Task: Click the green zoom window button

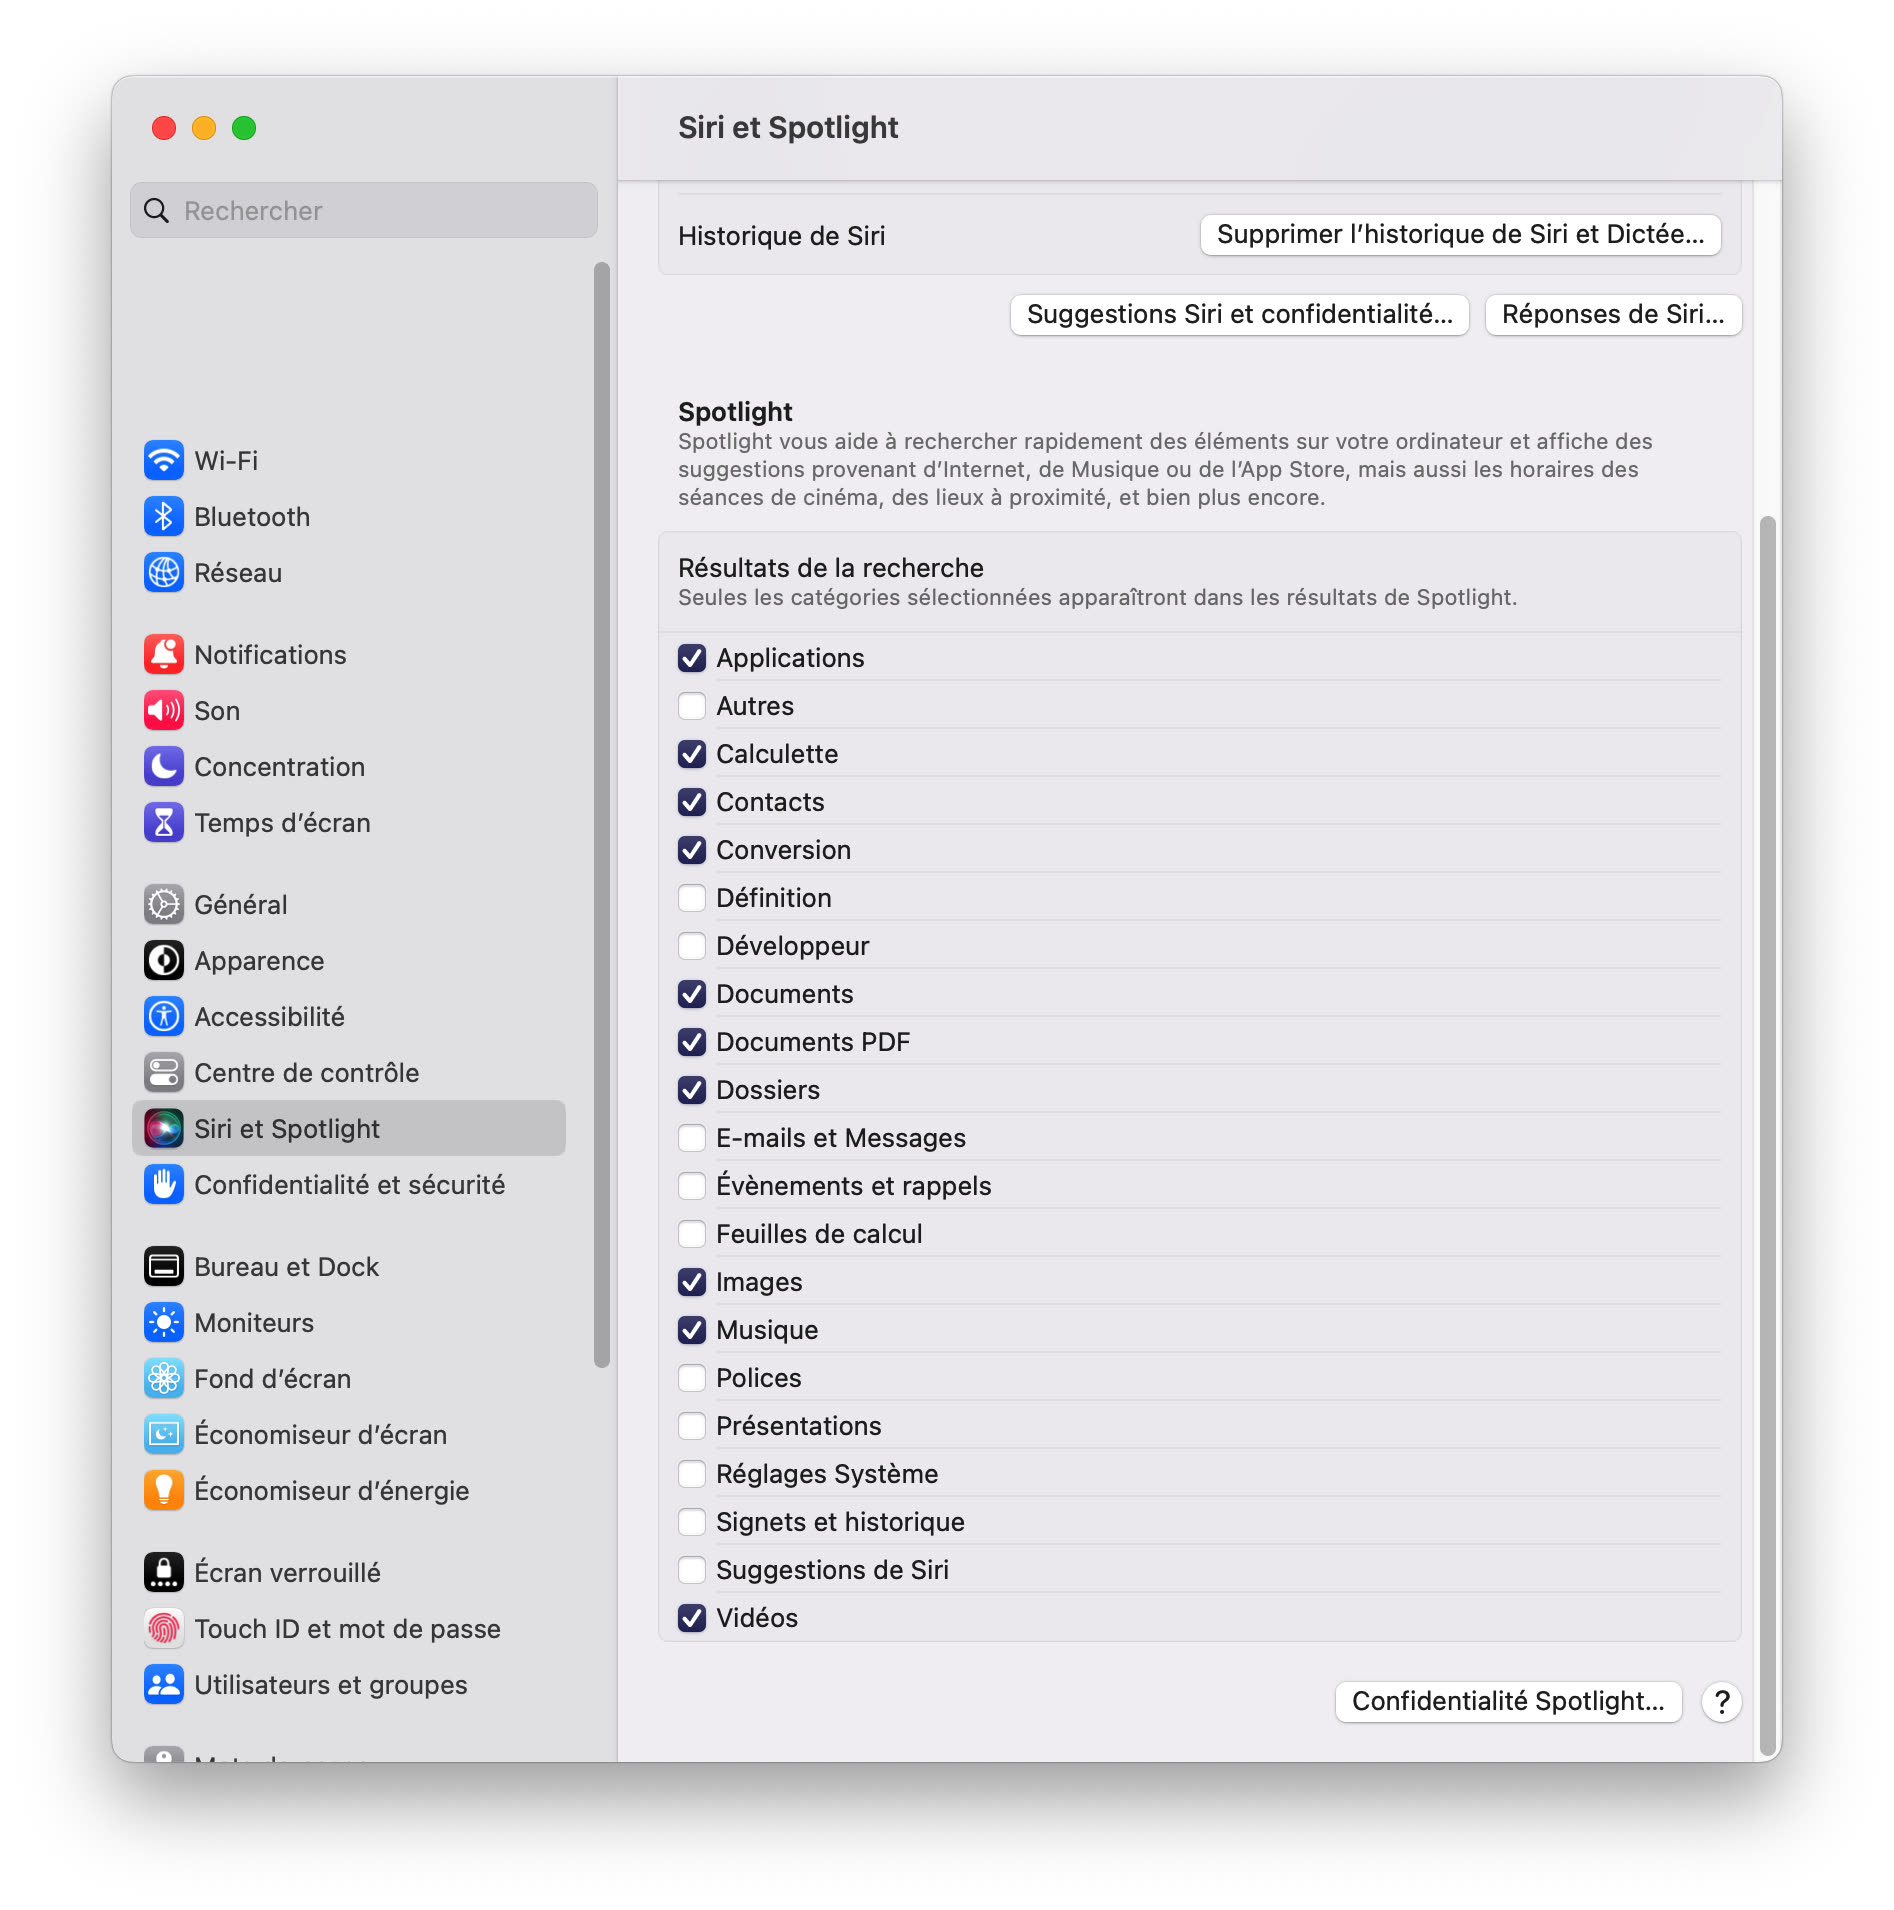Action: [244, 128]
